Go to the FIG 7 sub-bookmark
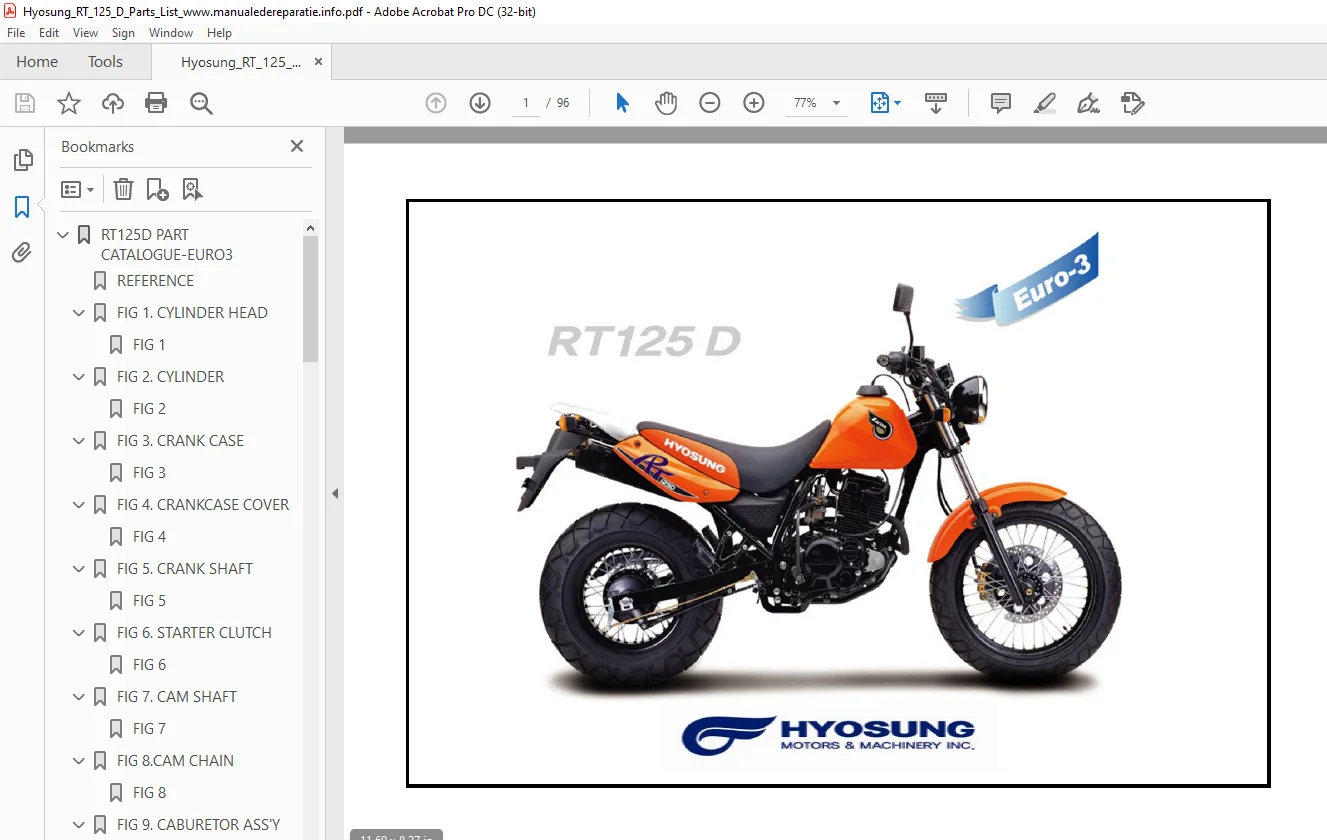Viewport: 1327px width, 840px height. (x=149, y=729)
